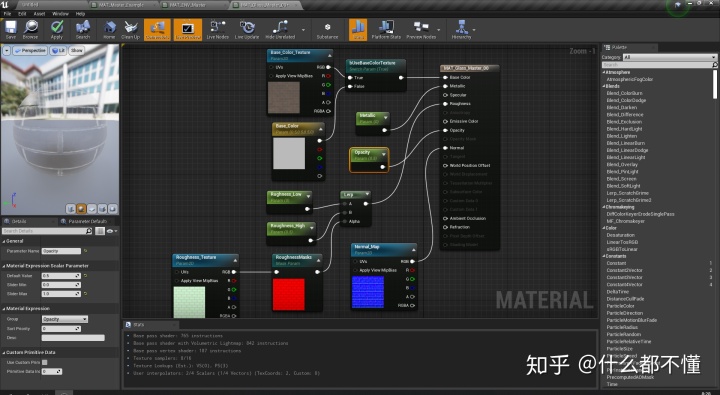720x395 pixels.
Task: Open the Palette Category dropdown
Action: pyautogui.click(x=669, y=57)
